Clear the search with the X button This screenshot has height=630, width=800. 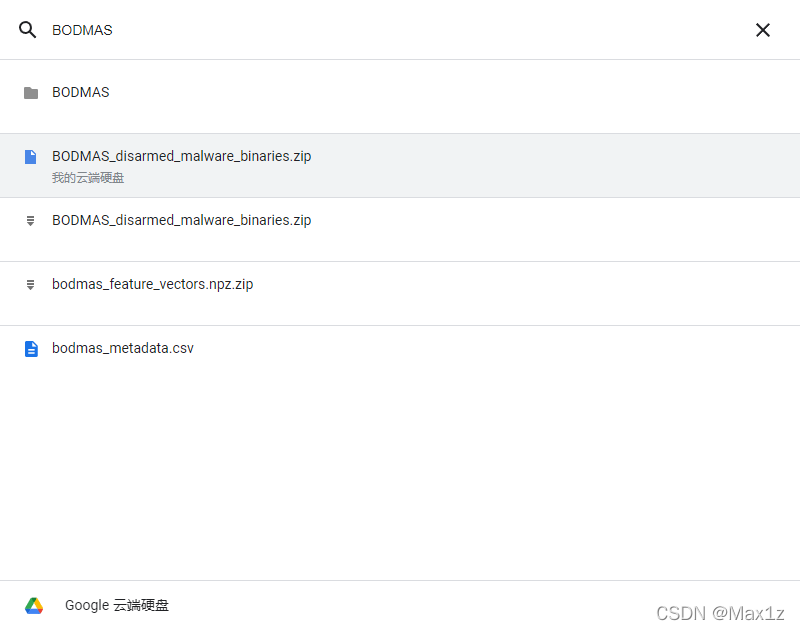tap(763, 30)
